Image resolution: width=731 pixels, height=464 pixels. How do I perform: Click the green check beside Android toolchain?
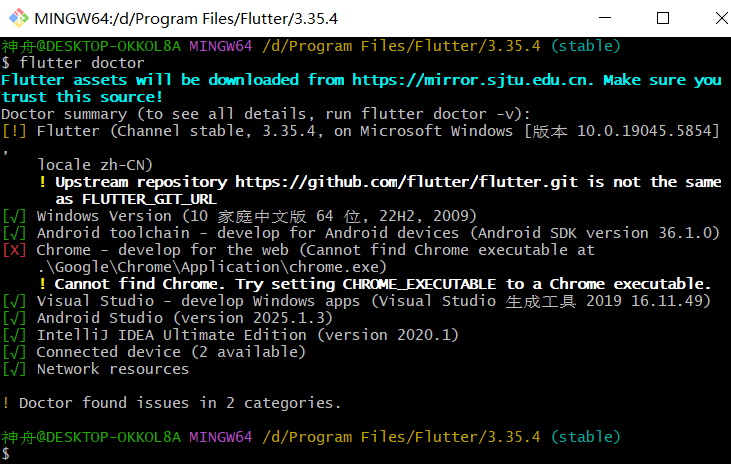click(x=14, y=233)
